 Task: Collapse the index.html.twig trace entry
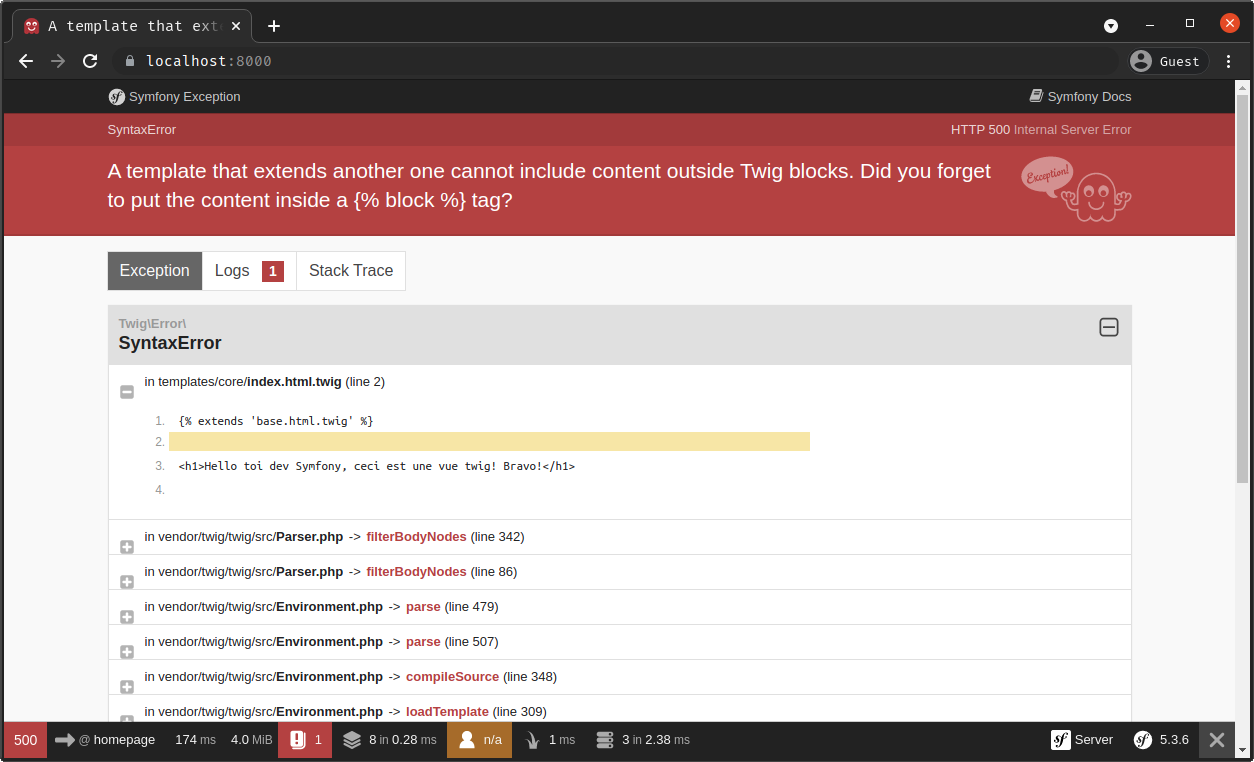(127, 392)
